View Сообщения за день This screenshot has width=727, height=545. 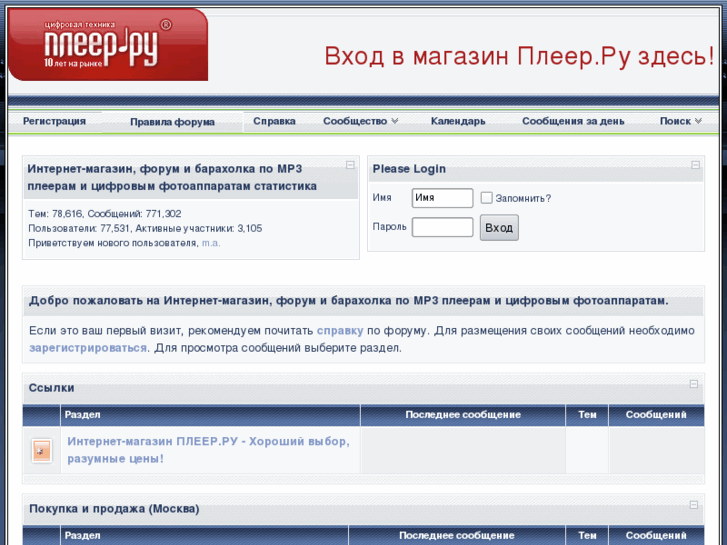click(x=573, y=121)
